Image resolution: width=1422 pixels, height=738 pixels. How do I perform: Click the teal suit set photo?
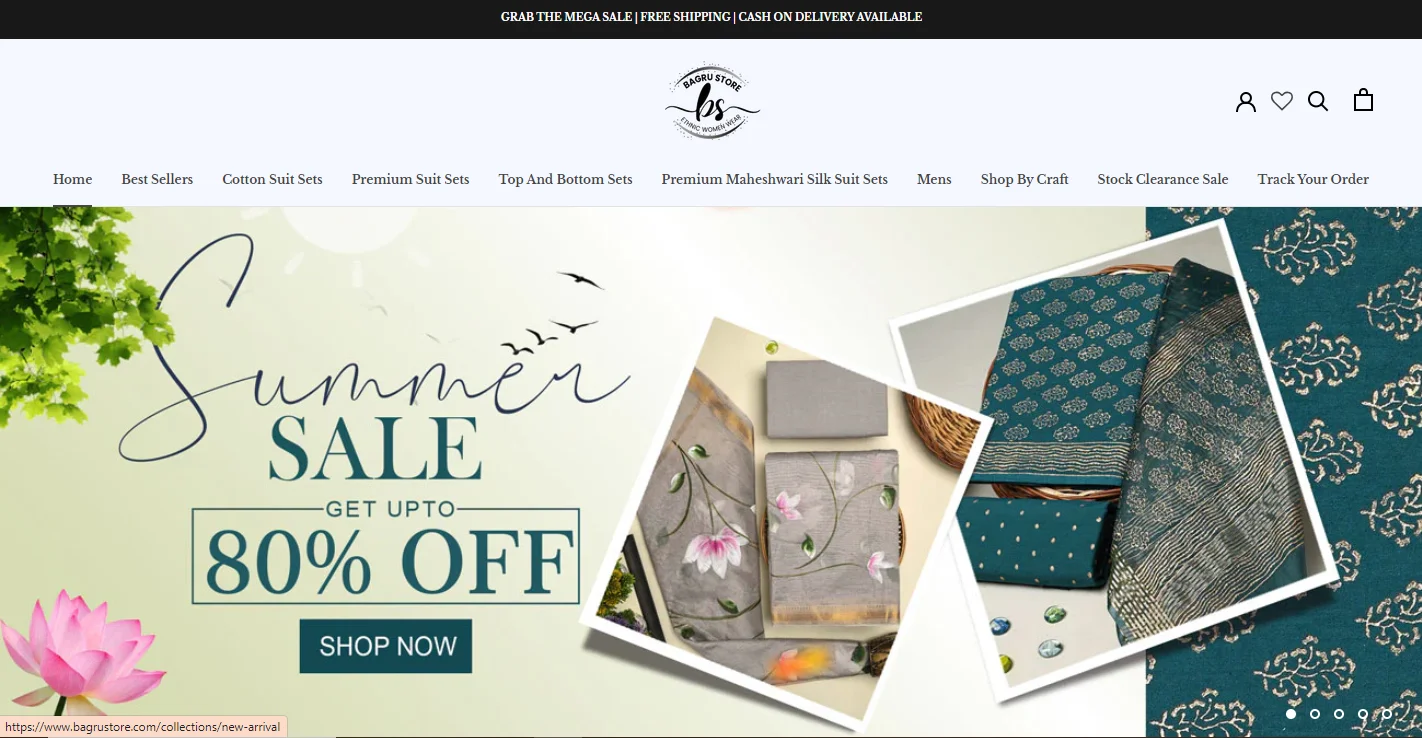tap(1115, 455)
